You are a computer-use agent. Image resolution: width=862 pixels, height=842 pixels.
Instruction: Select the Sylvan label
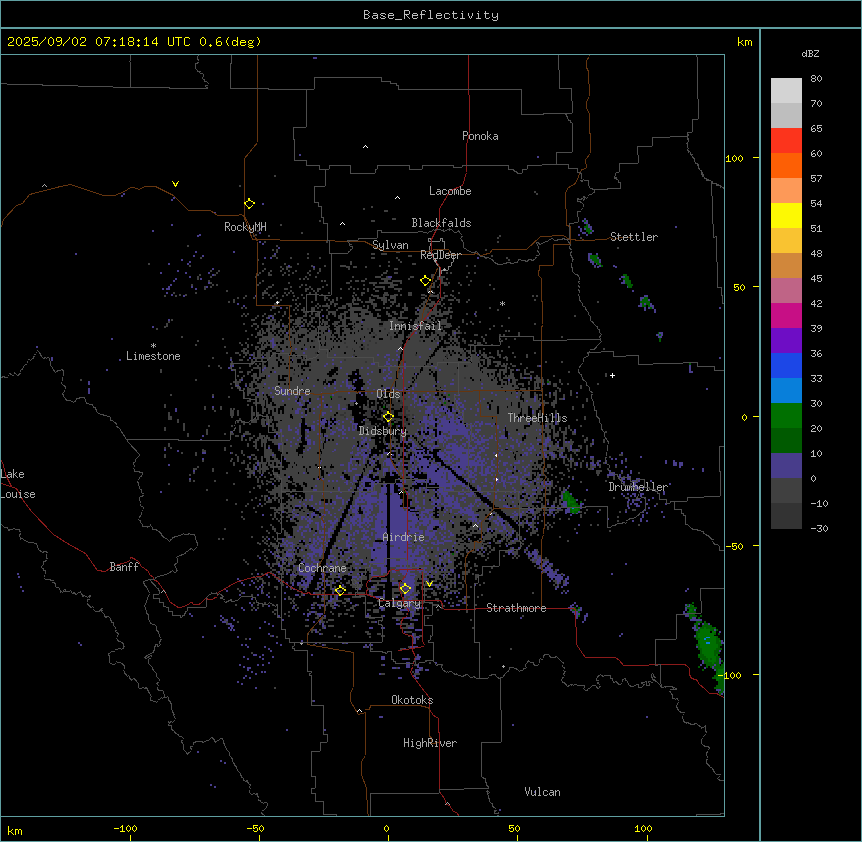390,245
